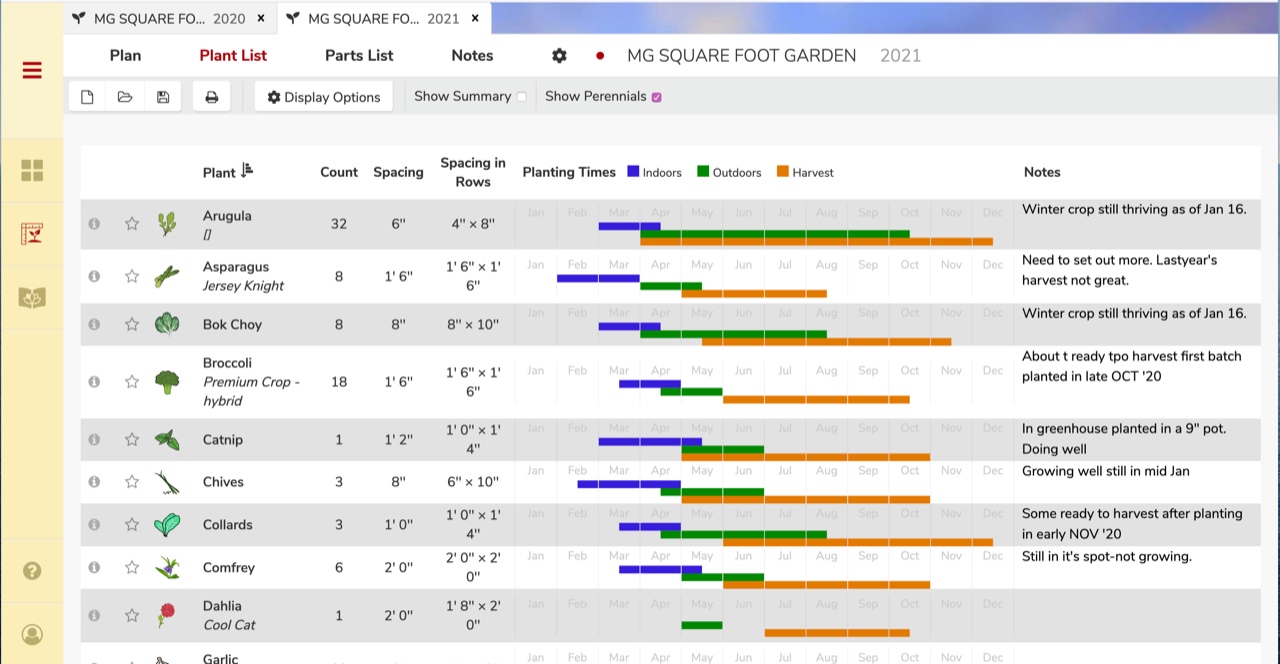Save the plan using floppy disk icon

(163, 97)
